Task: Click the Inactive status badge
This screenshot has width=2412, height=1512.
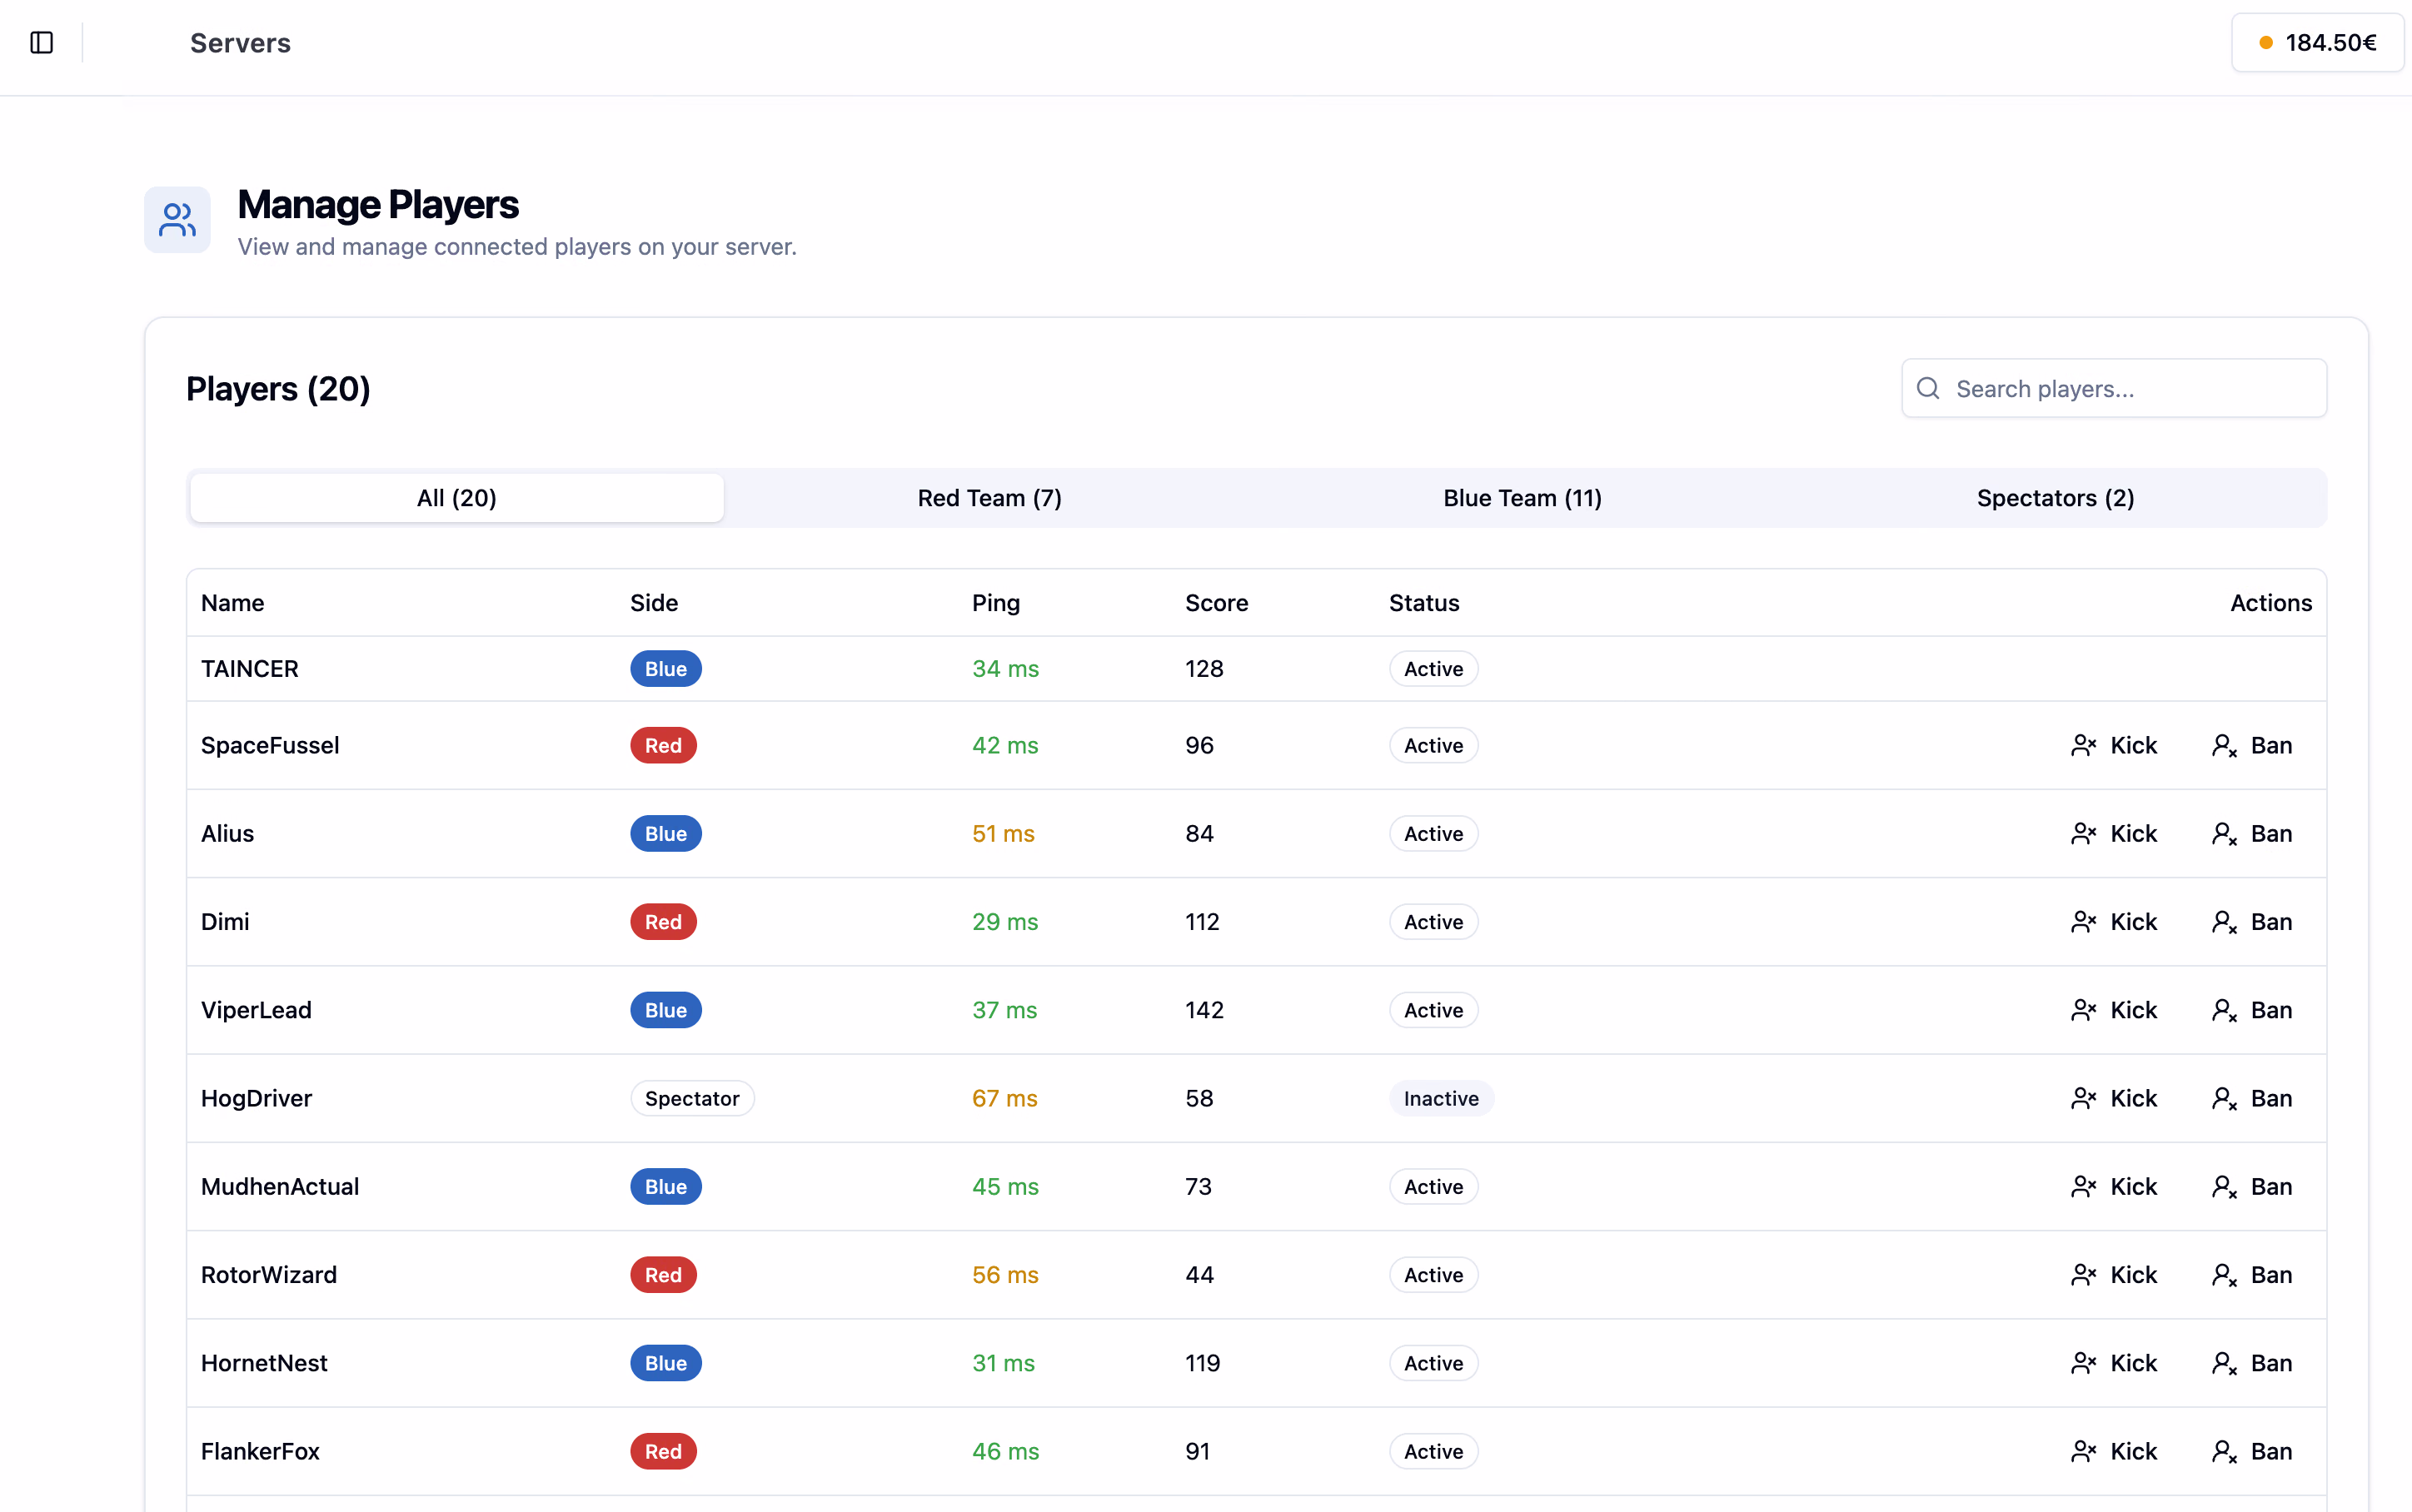Action: click(x=1441, y=1098)
